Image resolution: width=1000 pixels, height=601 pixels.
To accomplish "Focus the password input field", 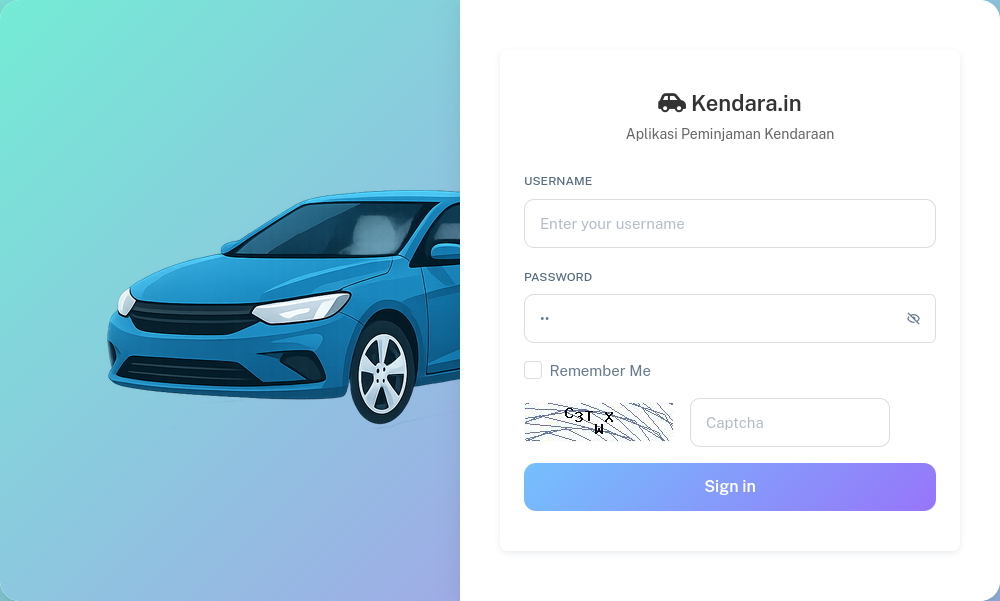I will tap(730, 318).
